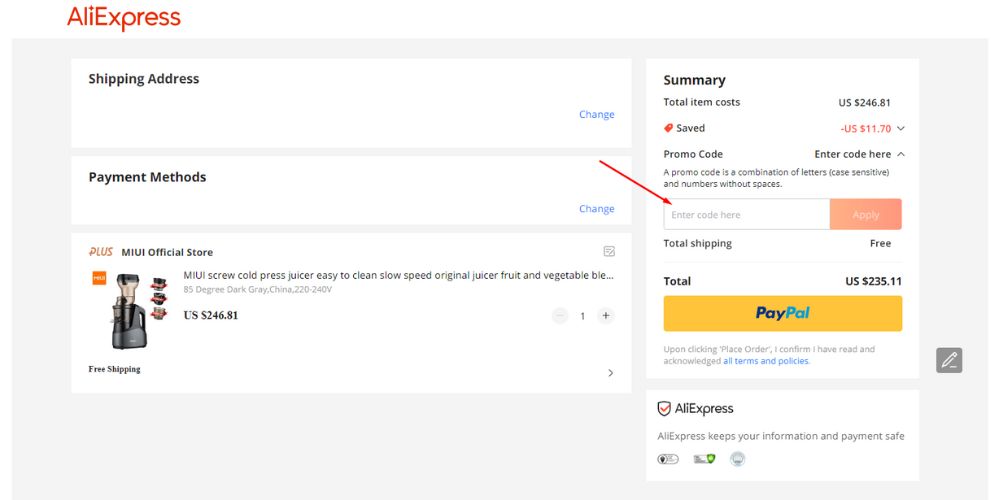Image resolution: width=1000 pixels, height=500 pixels.
Task: Click the 'Payment Methods' heading
Action: [x=147, y=177]
